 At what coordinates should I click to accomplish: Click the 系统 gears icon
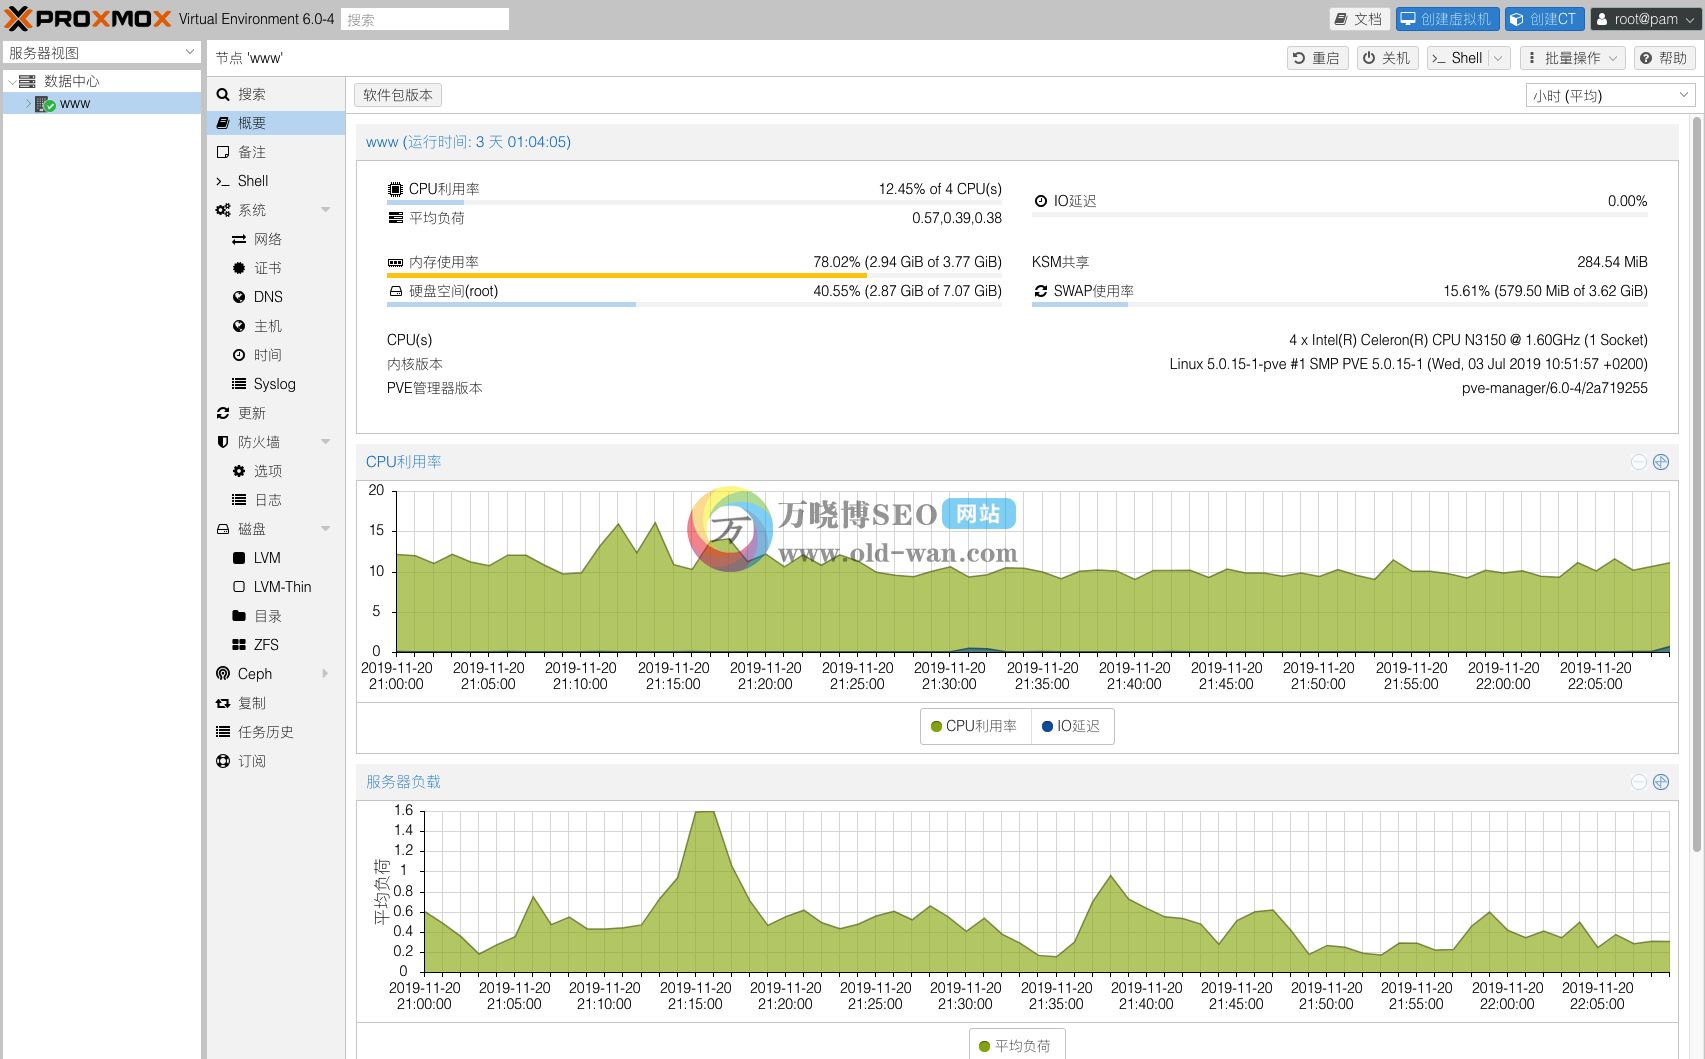click(223, 210)
